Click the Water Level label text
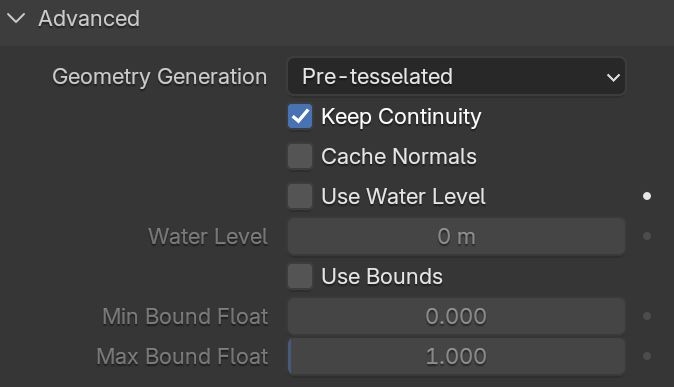Image resolution: width=674 pixels, height=387 pixels. point(208,236)
